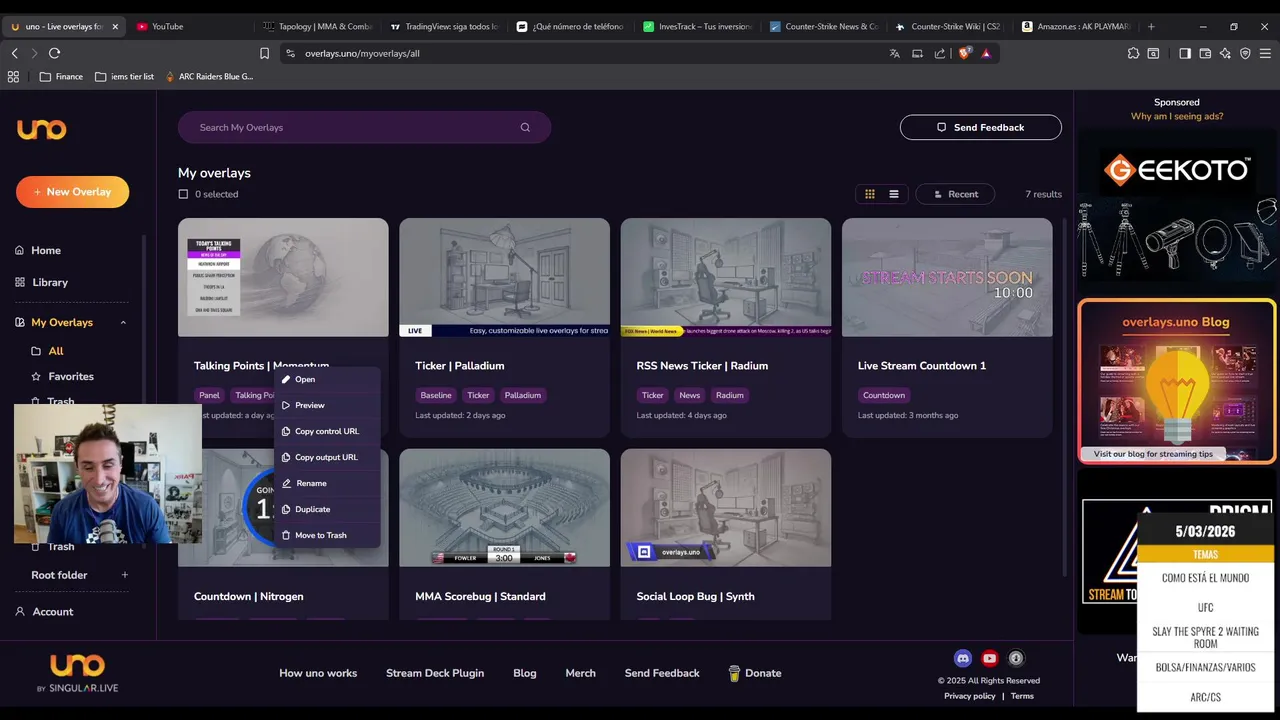Open the Ticker | Palladium thumbnail

click(x=504, y=277)
